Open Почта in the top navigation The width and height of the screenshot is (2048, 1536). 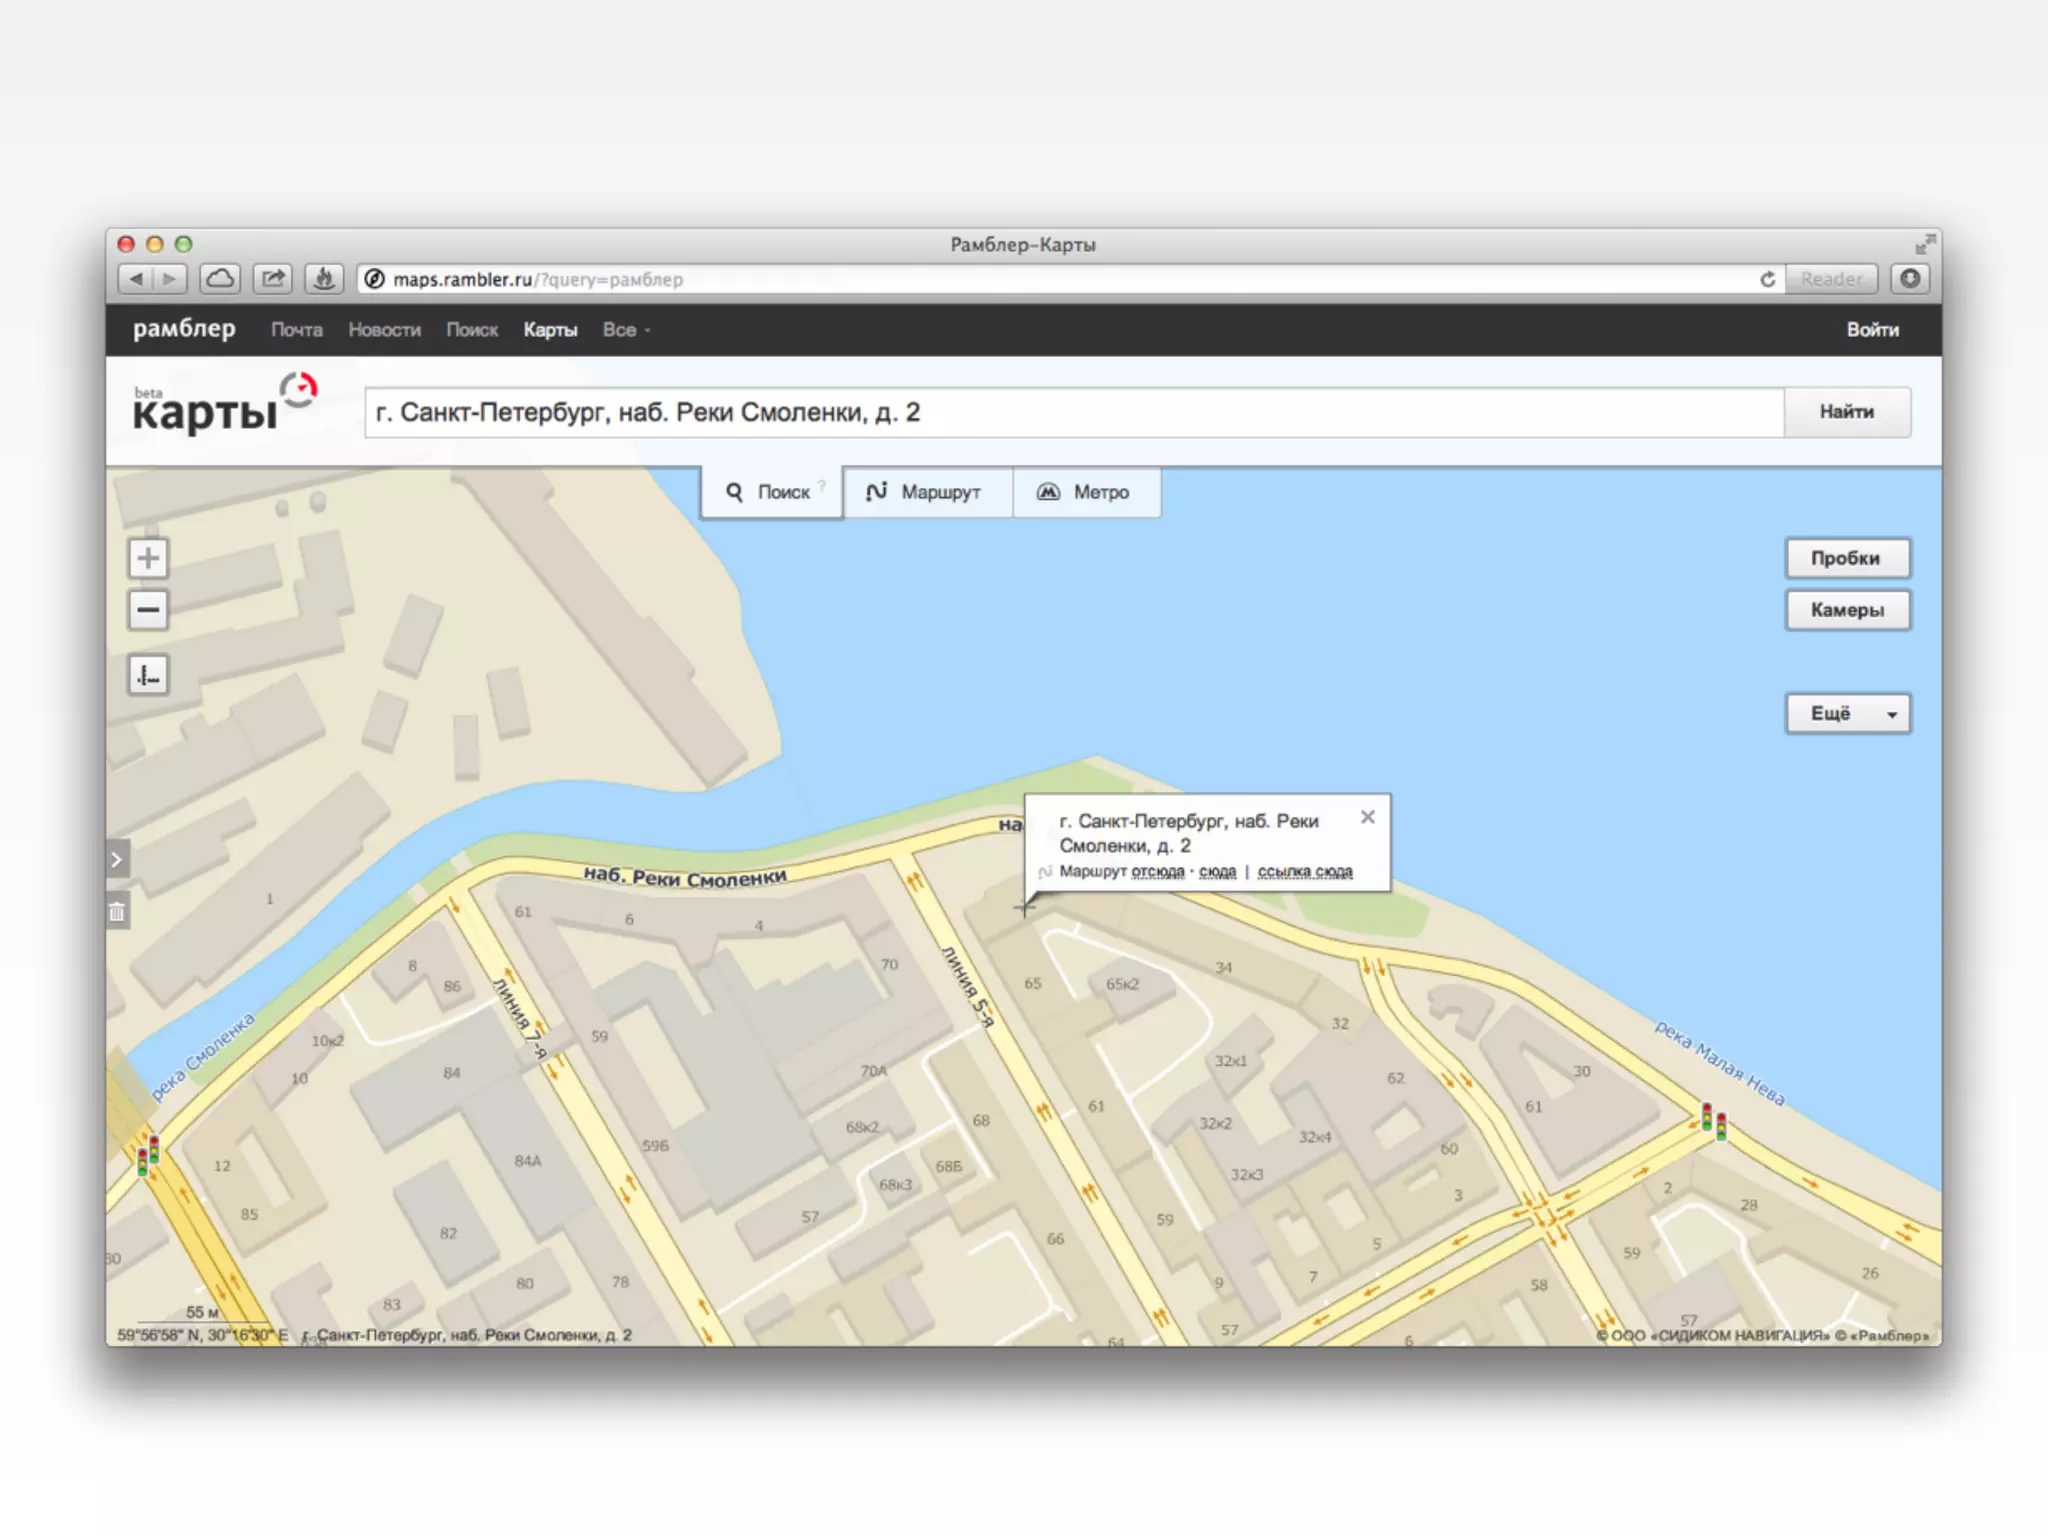pos(297,330)
